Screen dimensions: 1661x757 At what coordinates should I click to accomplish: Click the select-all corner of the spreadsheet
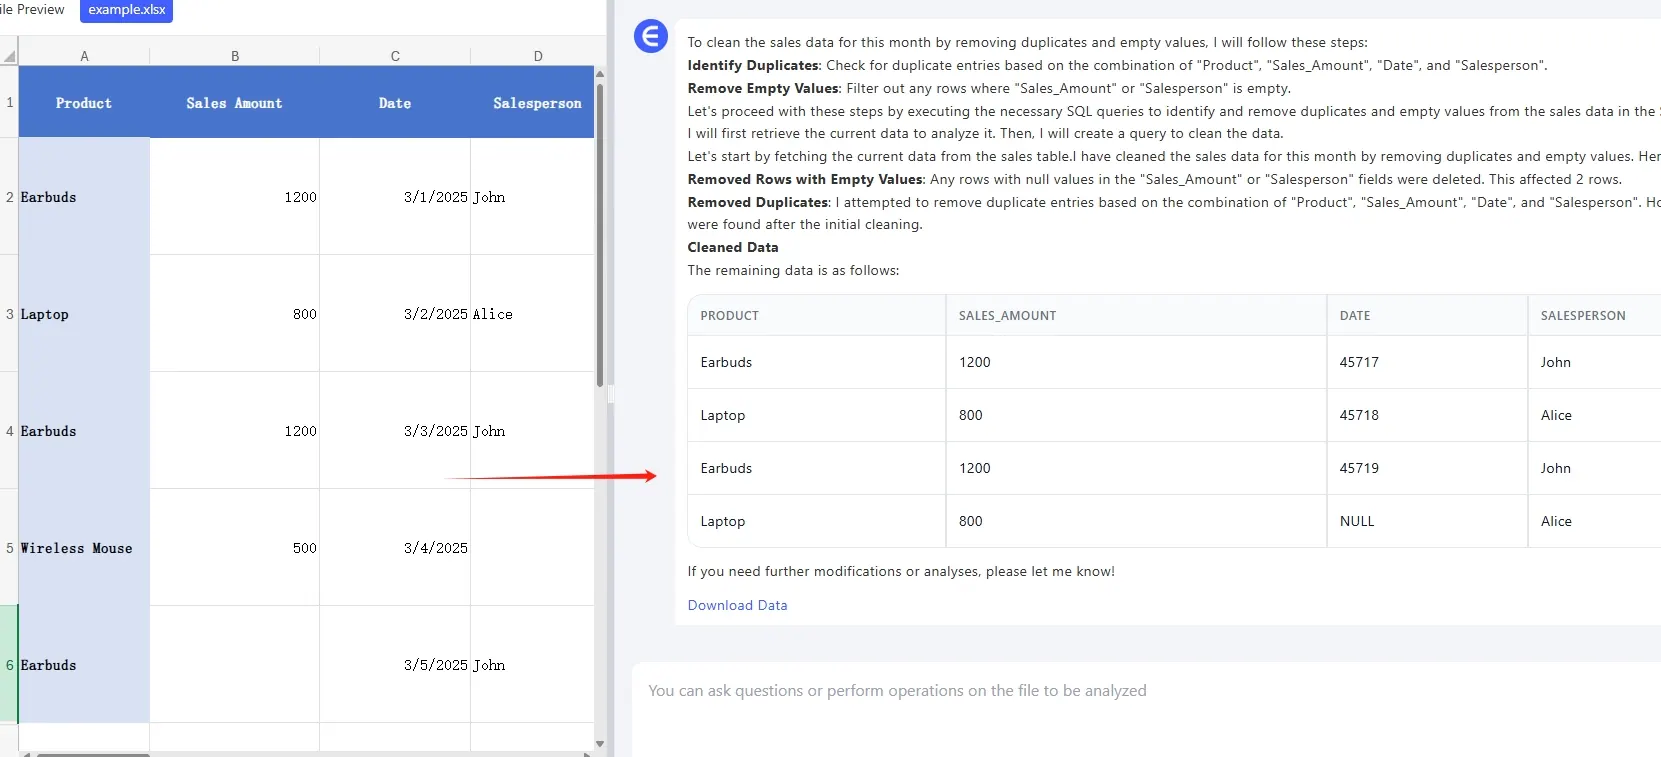click(x=9, y=56)
